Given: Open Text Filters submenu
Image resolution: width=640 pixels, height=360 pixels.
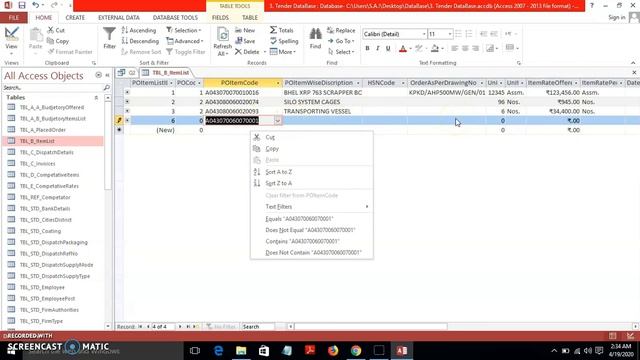Looking at the screenshot, I should [312, 207].
